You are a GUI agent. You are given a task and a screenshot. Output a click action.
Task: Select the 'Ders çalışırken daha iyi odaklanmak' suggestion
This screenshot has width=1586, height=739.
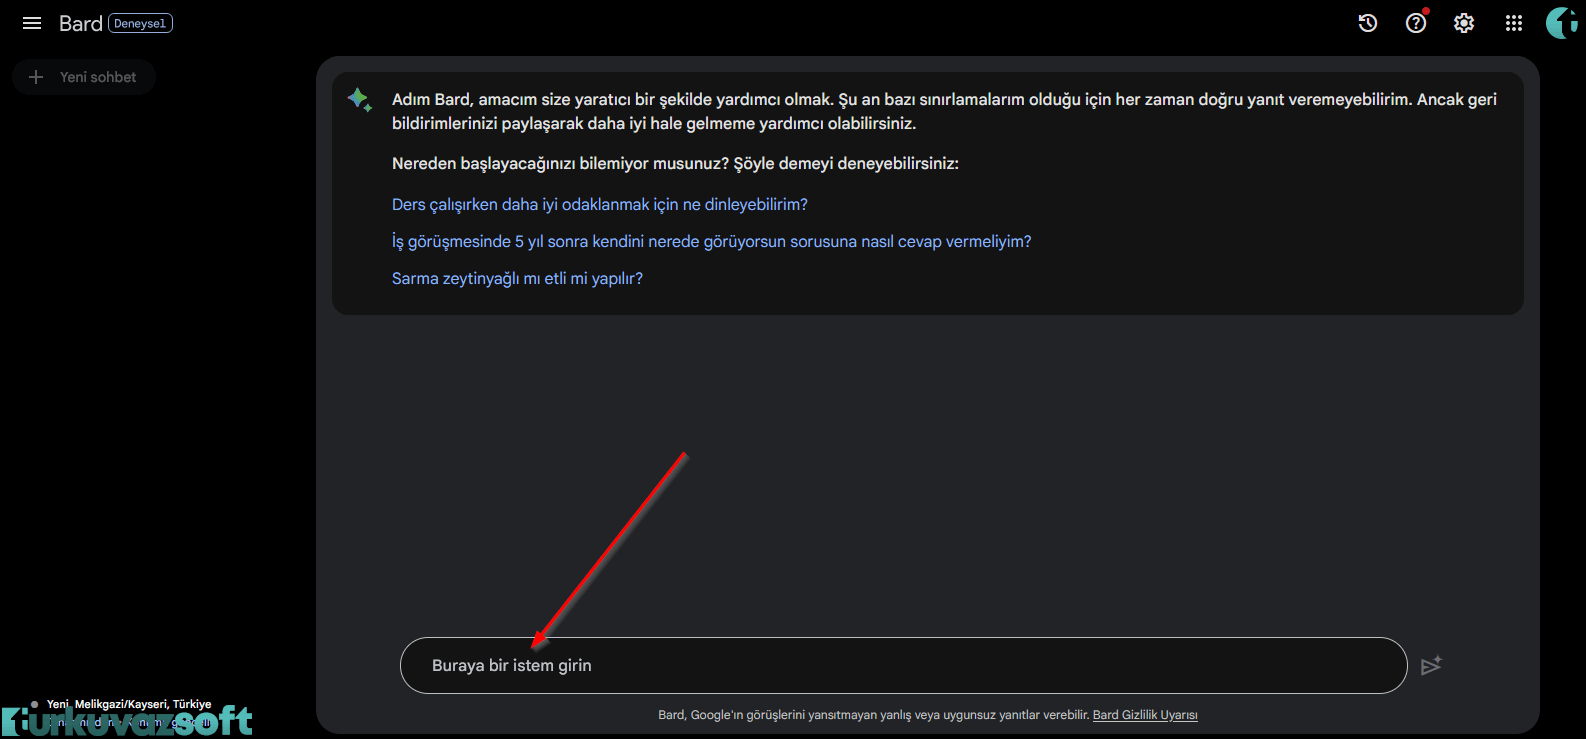click(x=600, y=204)
